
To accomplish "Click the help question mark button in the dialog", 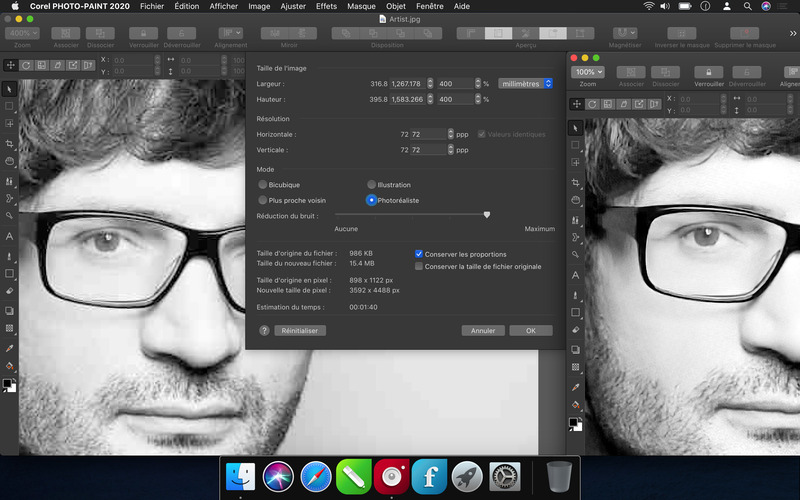I will tap(264, 331).
